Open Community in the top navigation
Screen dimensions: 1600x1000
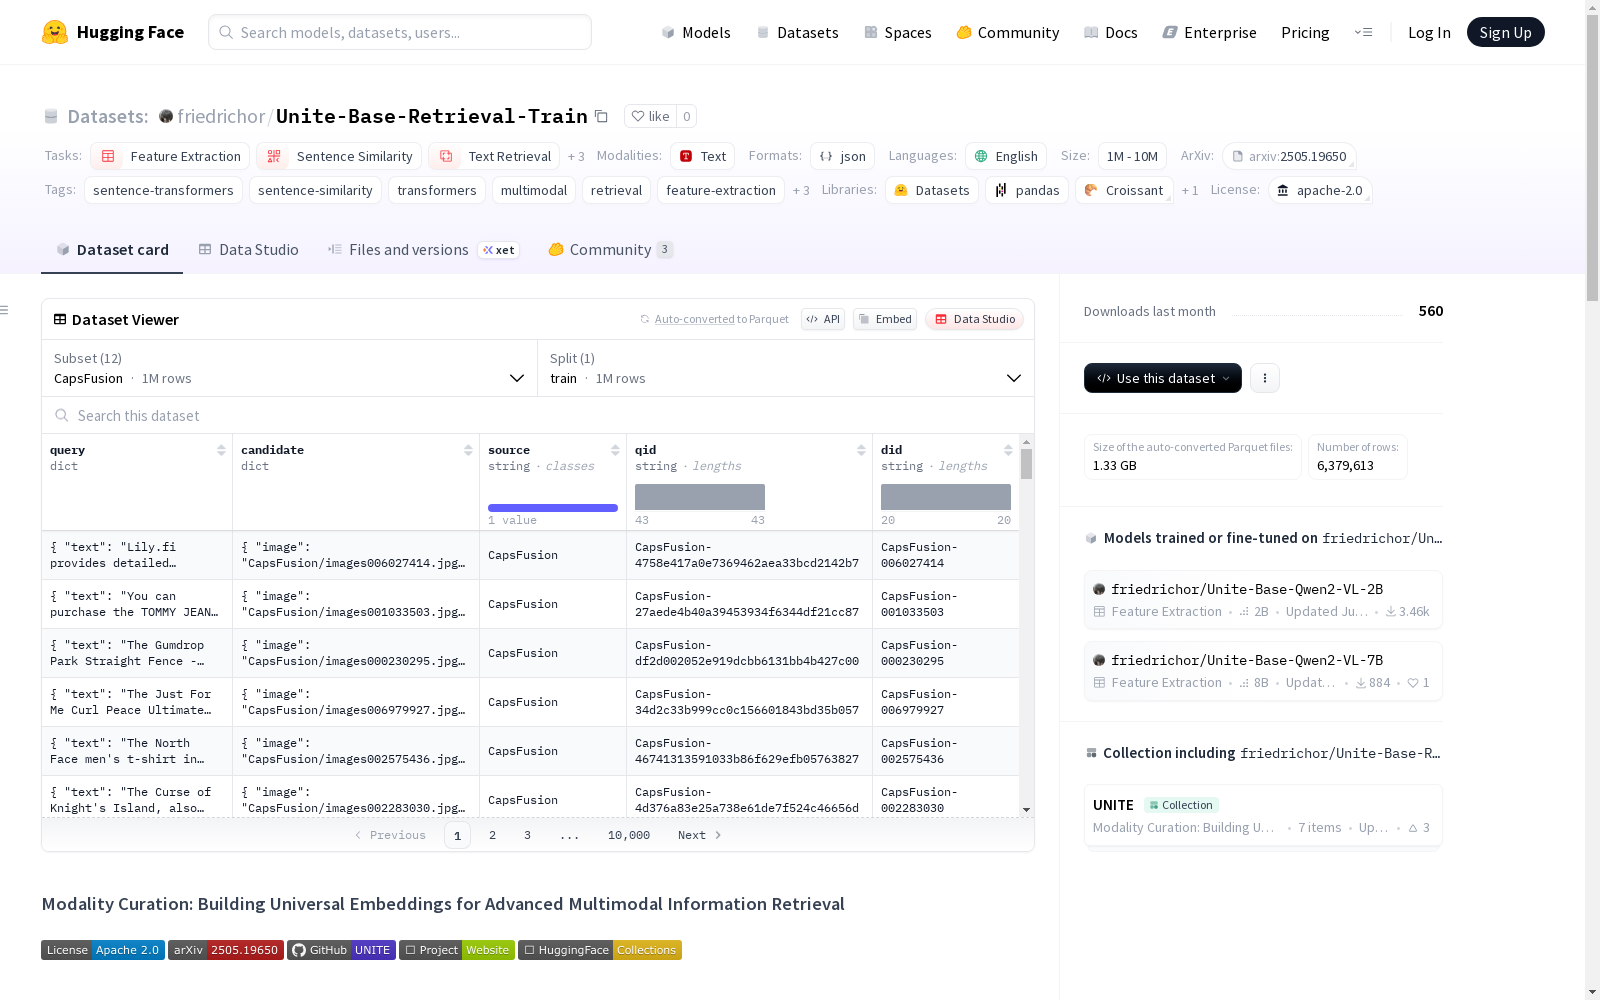click(x=1008, y=32)
